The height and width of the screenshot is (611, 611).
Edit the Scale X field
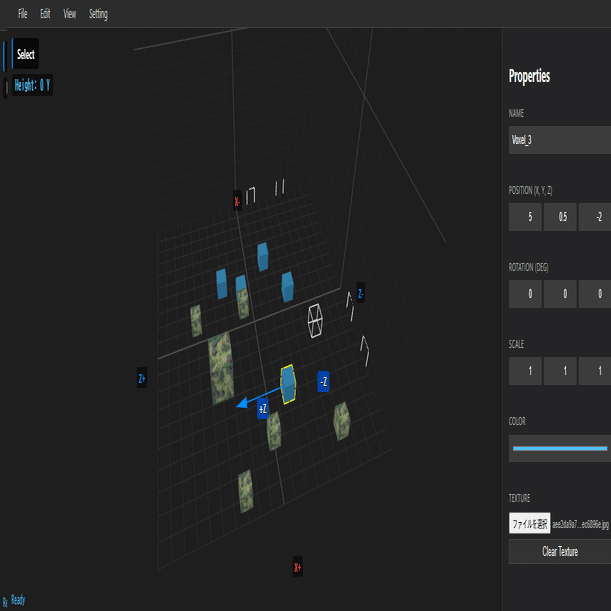tap(525, 371)
